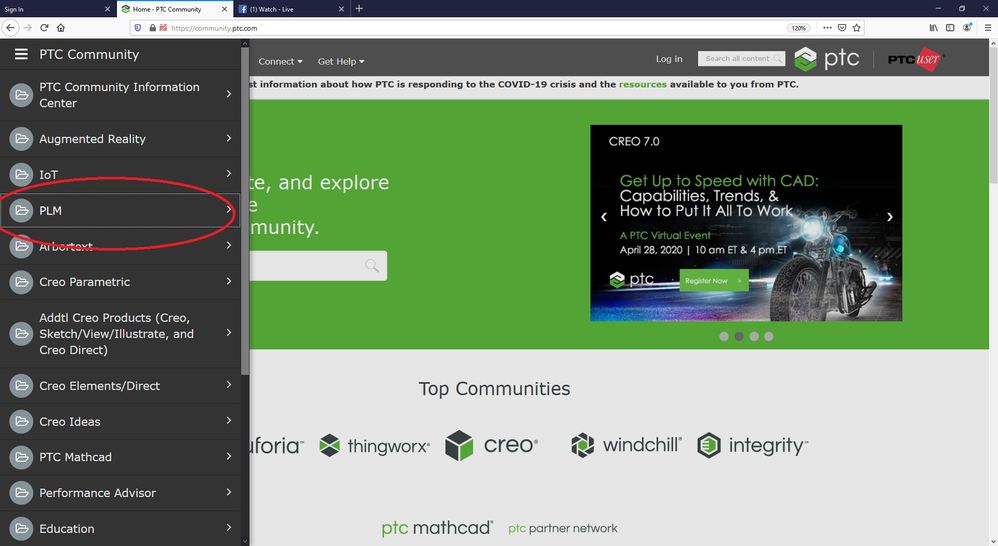This screenshot has width=998, height=546.
Task: Select the Performance Advisor menu entry
Action: (120, 493)
